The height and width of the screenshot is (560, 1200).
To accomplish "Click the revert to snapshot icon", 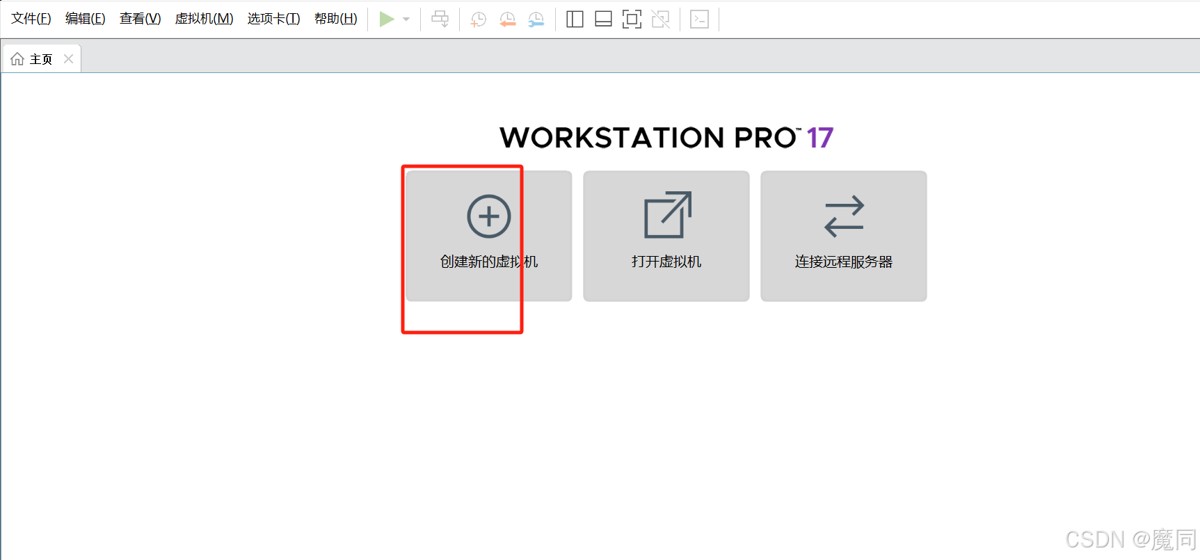I will [x=508, y=19].
